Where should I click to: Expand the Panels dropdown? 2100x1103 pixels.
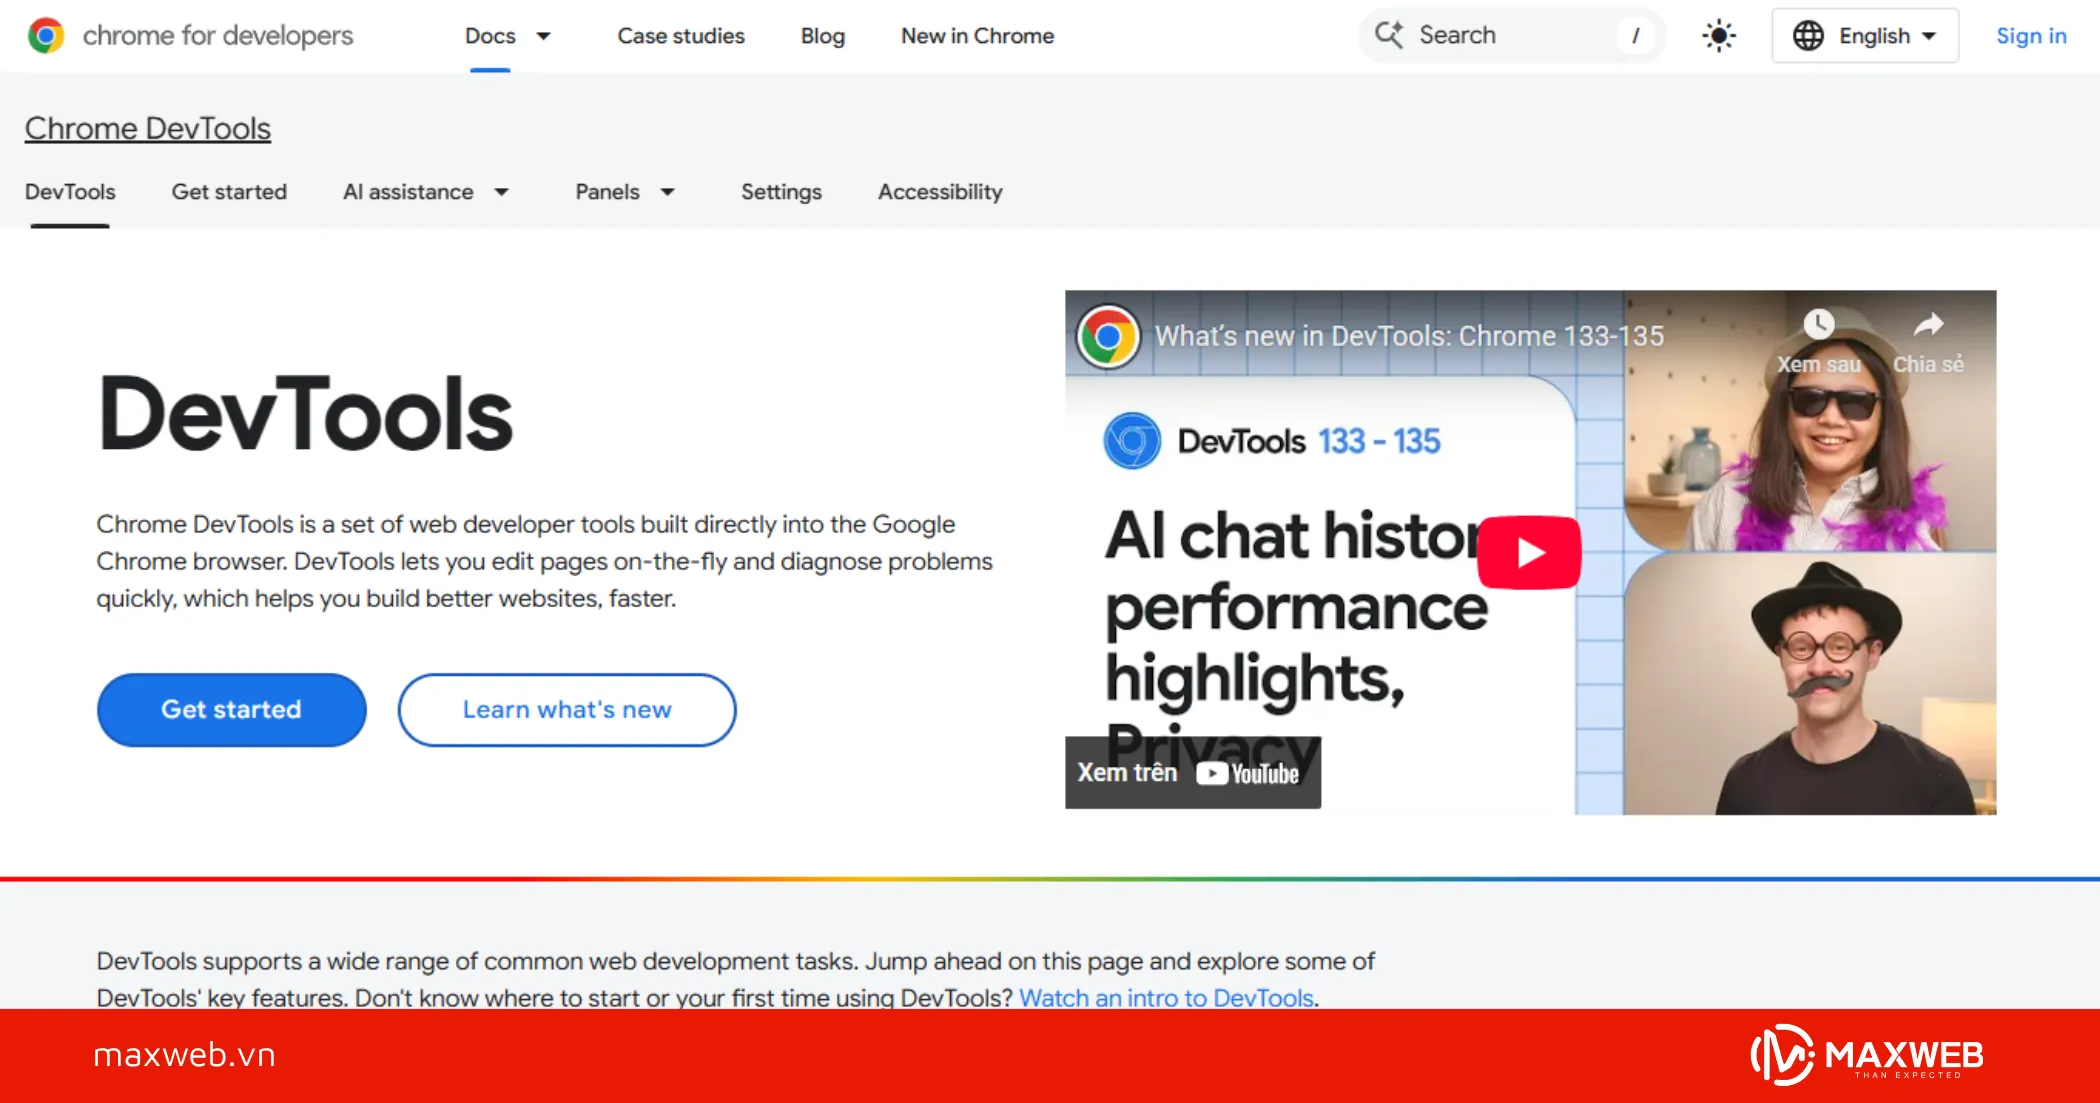(x=625, y=192)
